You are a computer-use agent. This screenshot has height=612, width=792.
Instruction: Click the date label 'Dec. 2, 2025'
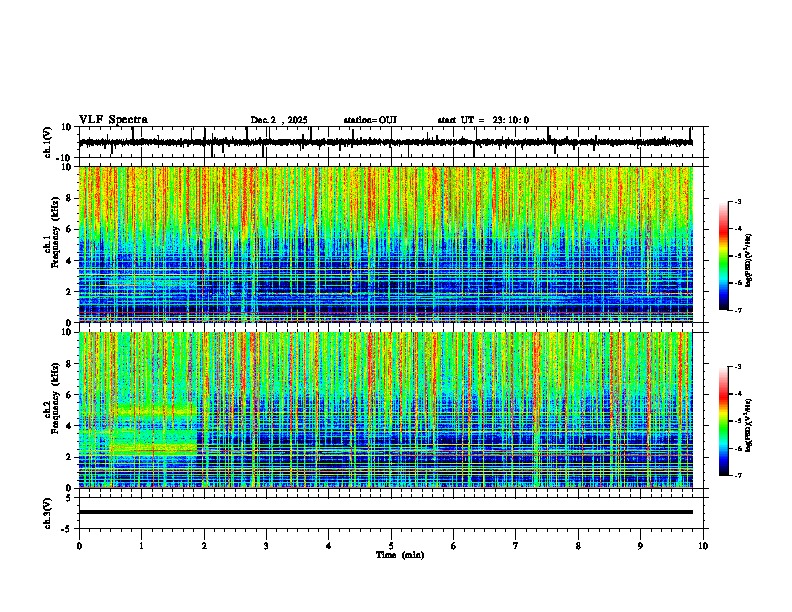(x=279, y=120)
